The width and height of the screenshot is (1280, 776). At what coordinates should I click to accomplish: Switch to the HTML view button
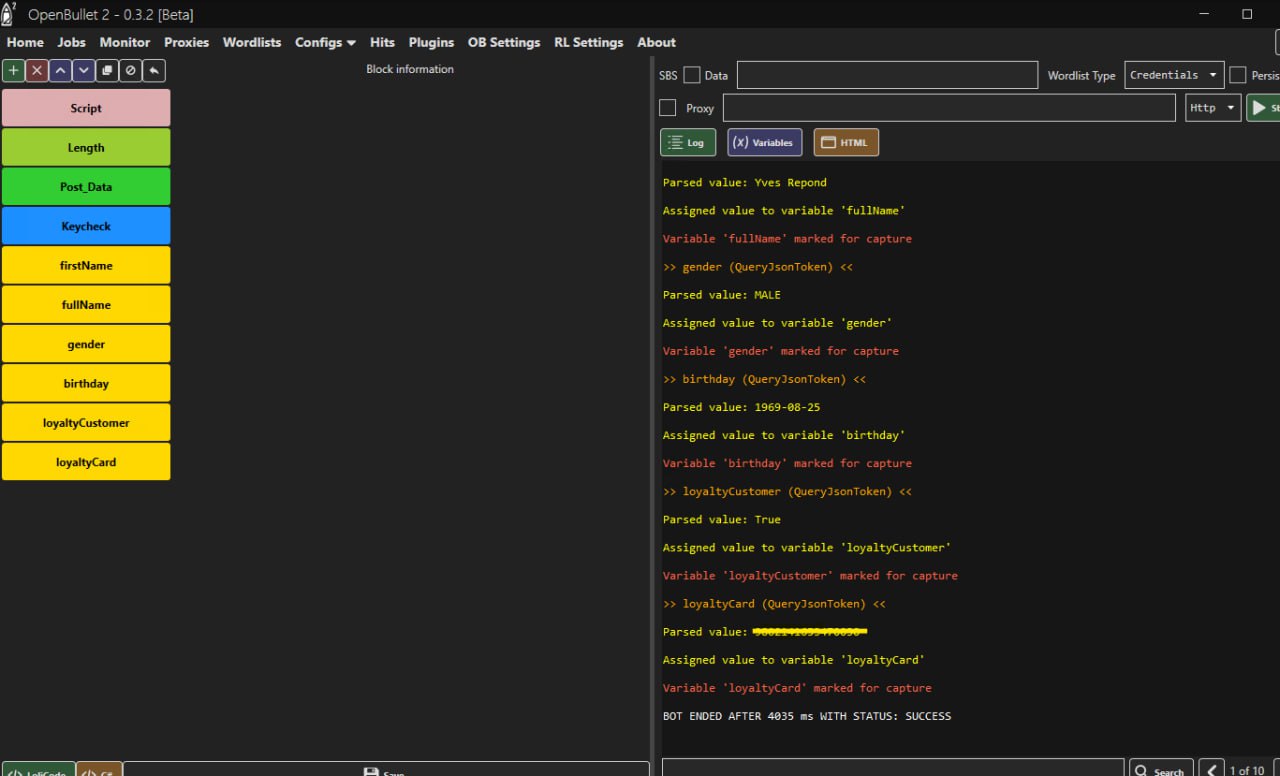point(845,143)
